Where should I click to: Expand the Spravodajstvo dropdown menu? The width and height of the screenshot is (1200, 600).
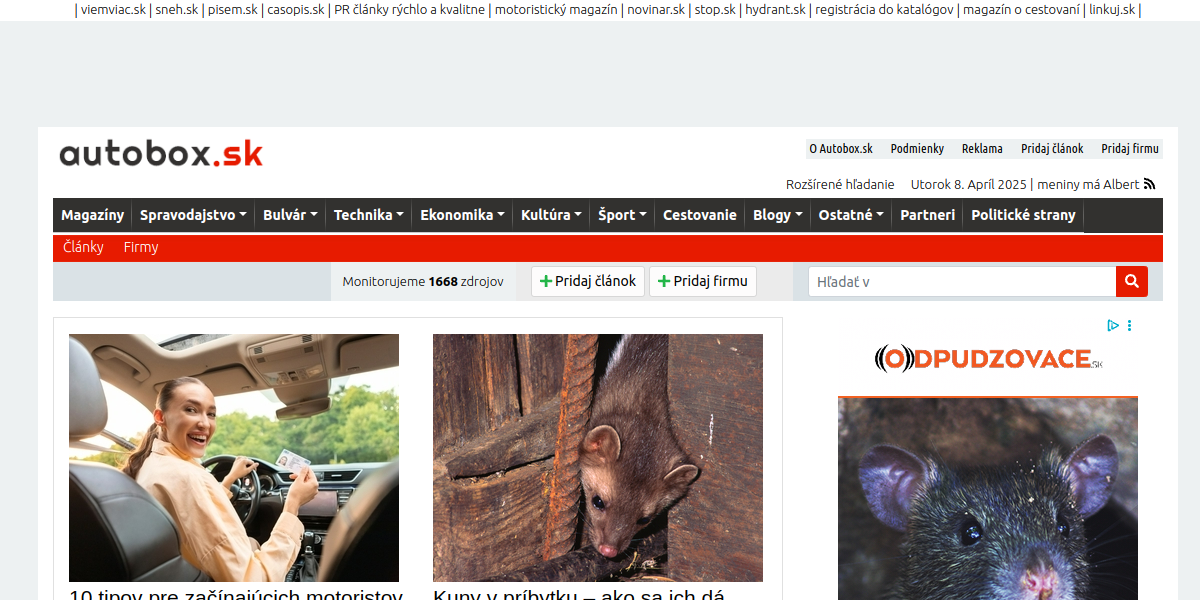click(x=193, y=215)
